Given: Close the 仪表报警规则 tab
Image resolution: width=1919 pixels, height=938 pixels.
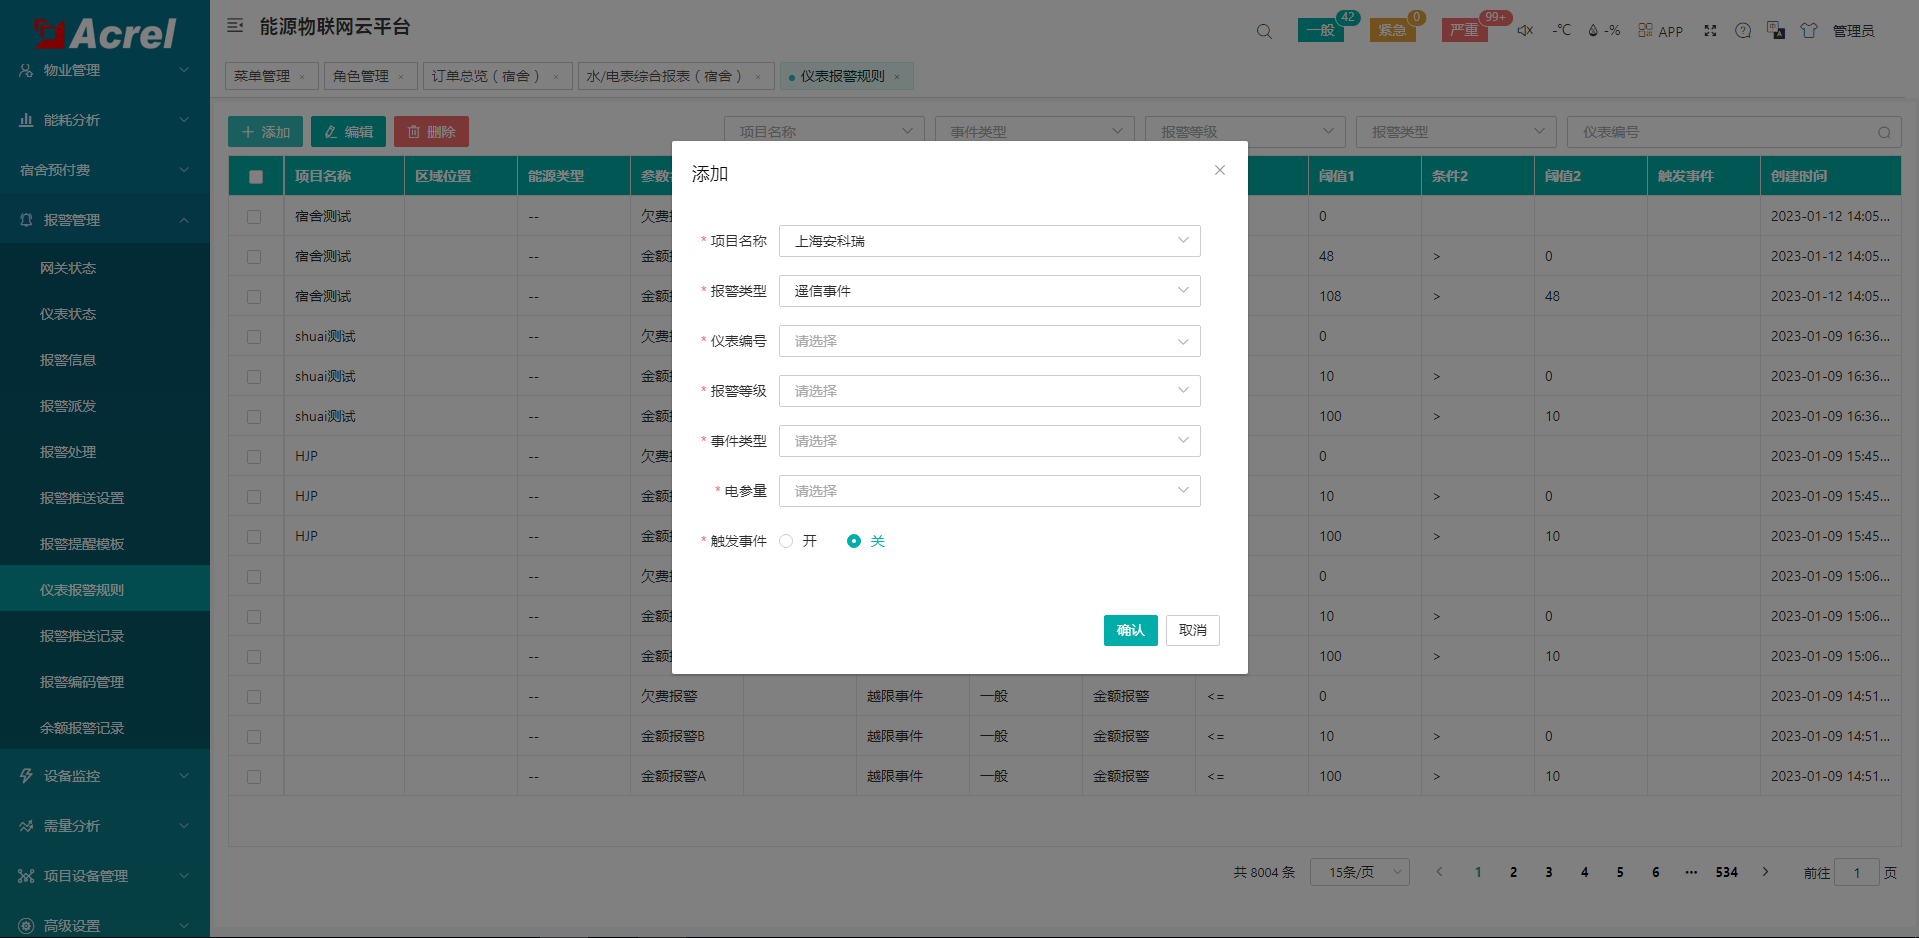Looking at the screenshot, I should 897,77.
